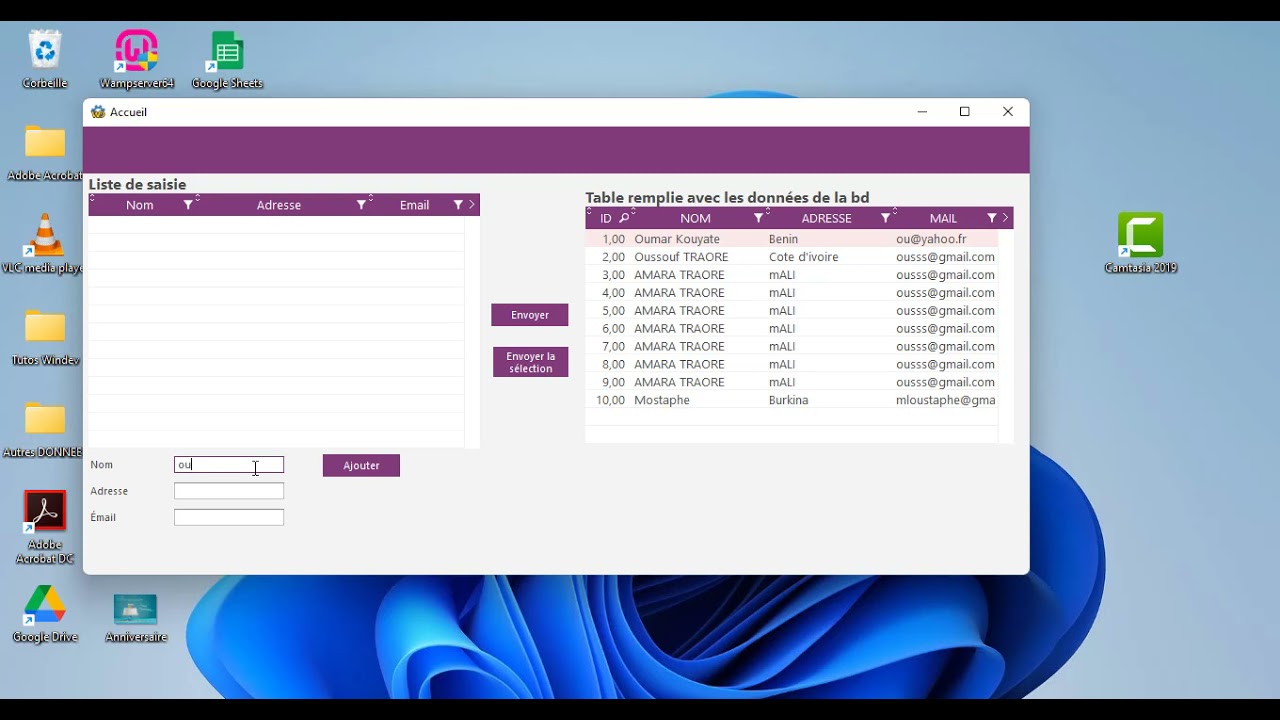Click the Envoyer button
1280x720 pixels.
click(x=530, y=315)
